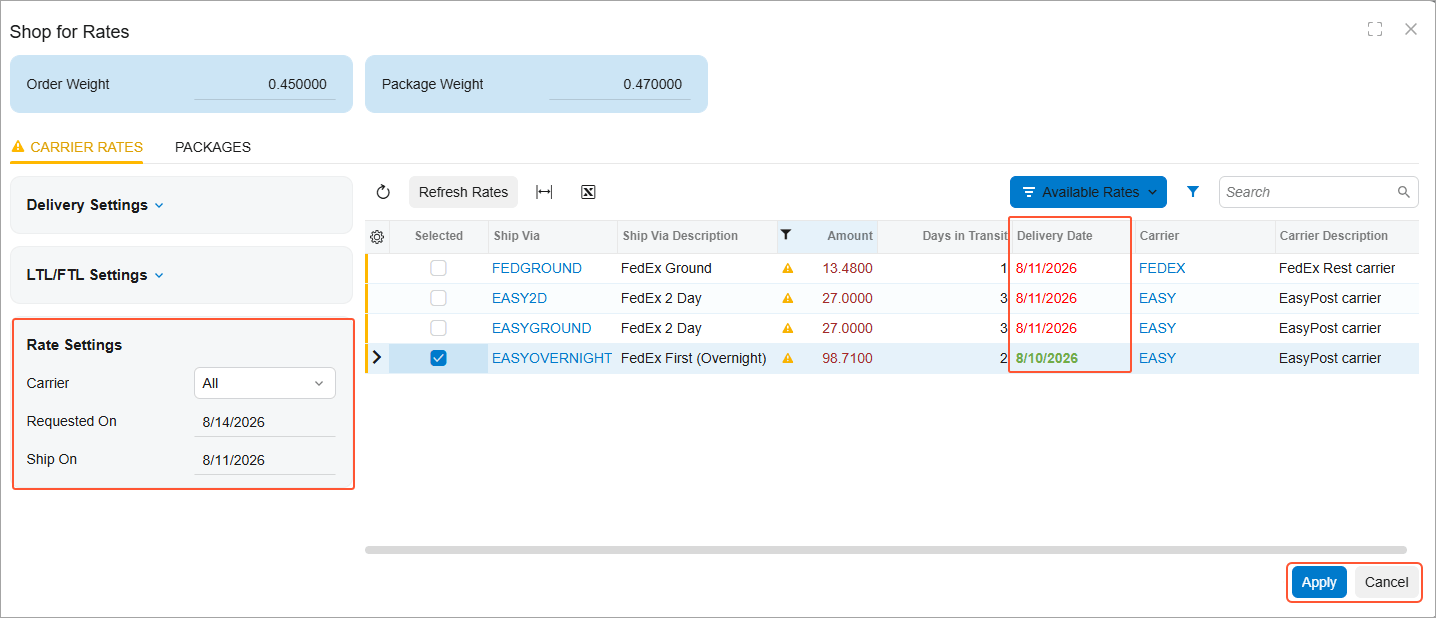This screenshot has width=1436, height=618.
Task: Sort by the Ship Via column header
Action: pyautogui.click(x=552, y=236)
